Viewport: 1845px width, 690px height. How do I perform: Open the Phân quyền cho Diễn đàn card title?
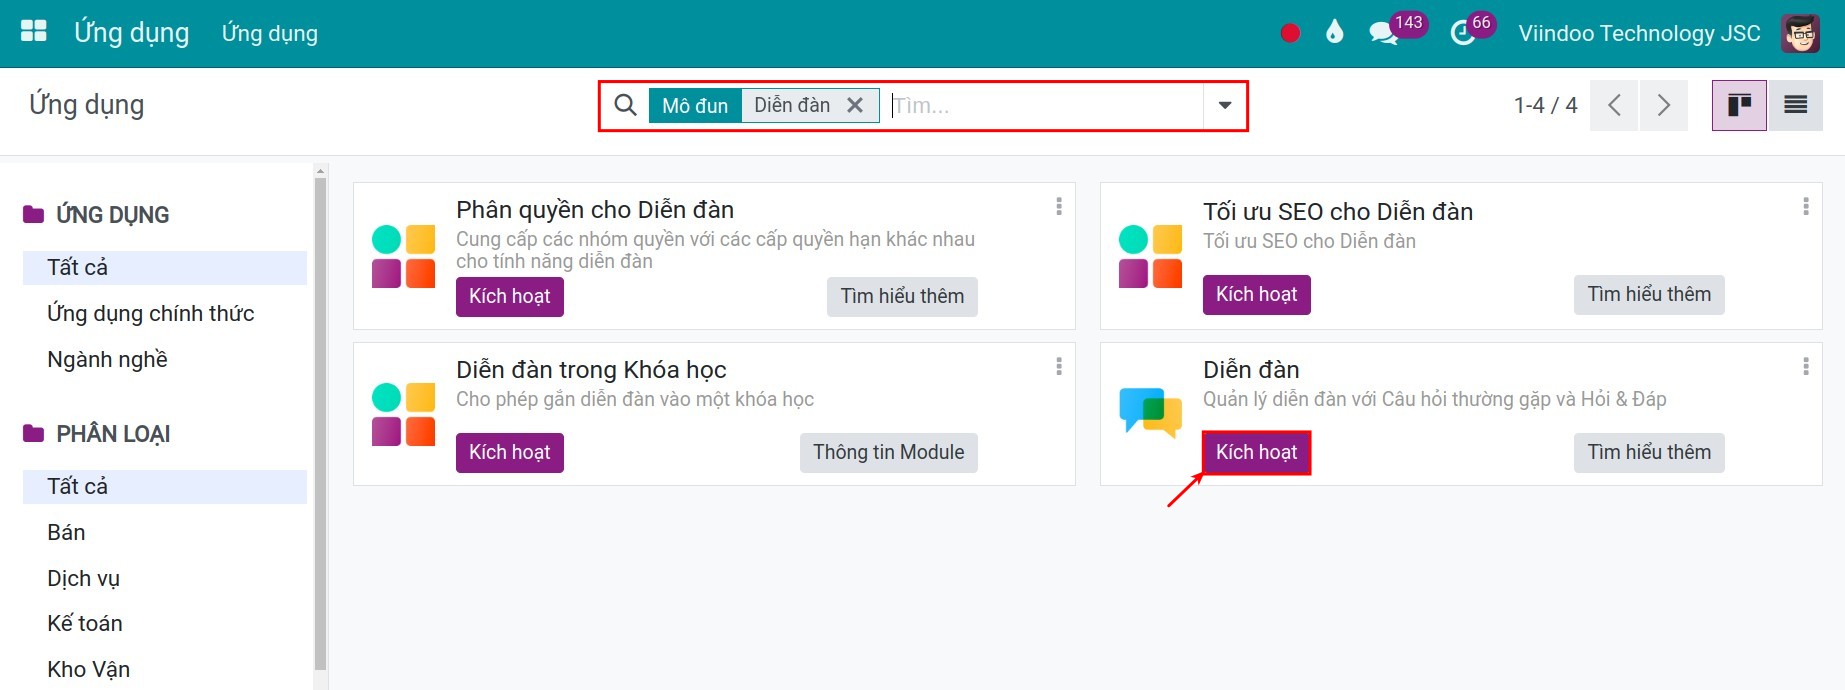[x=595, y=210]
